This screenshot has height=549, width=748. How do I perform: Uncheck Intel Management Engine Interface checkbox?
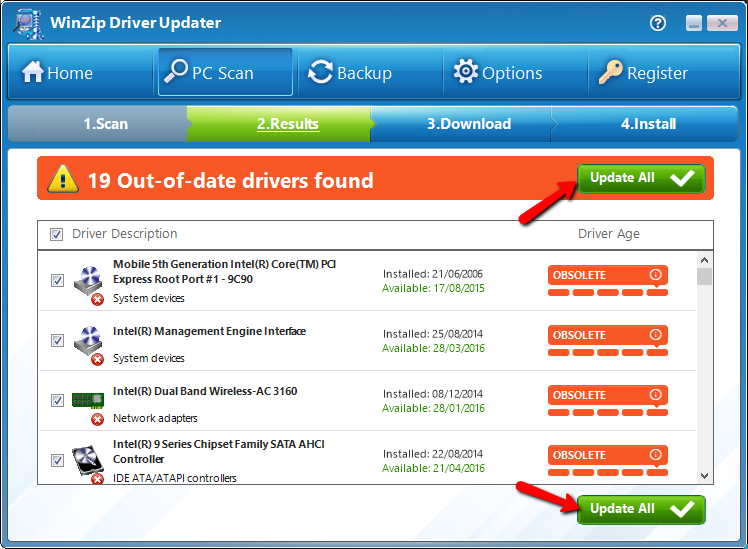[x=57, y=340]
